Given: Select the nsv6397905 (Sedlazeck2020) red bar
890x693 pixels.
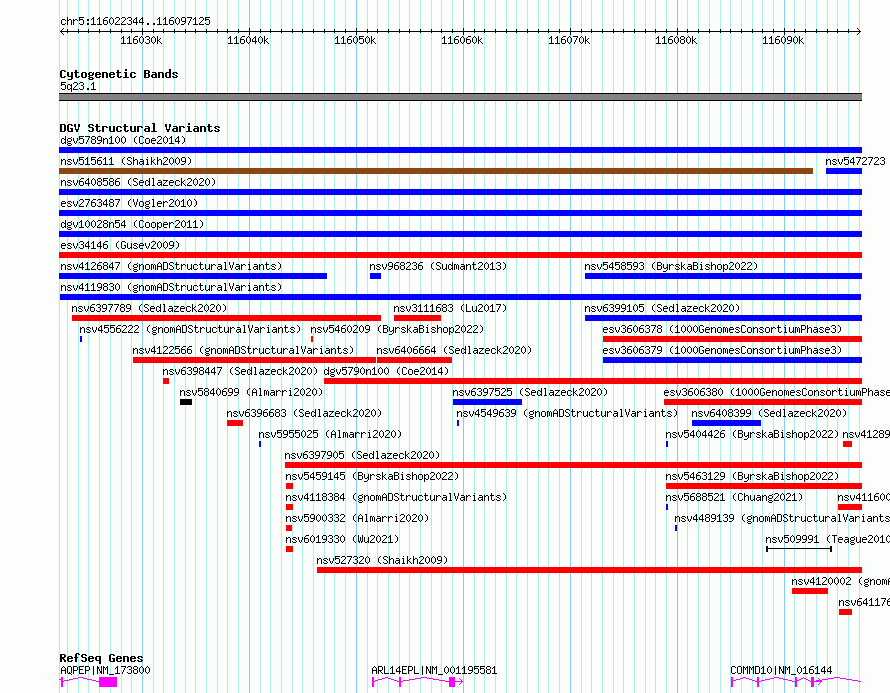Looking at the screenshot, I should click(x=573, y=465).
